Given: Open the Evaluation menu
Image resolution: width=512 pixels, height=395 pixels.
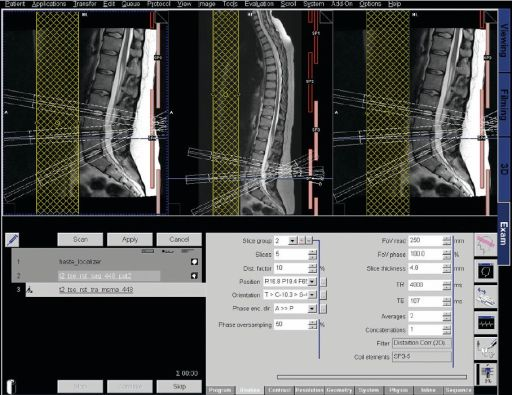Looking at the screenshot, I should tap(259, 4).
